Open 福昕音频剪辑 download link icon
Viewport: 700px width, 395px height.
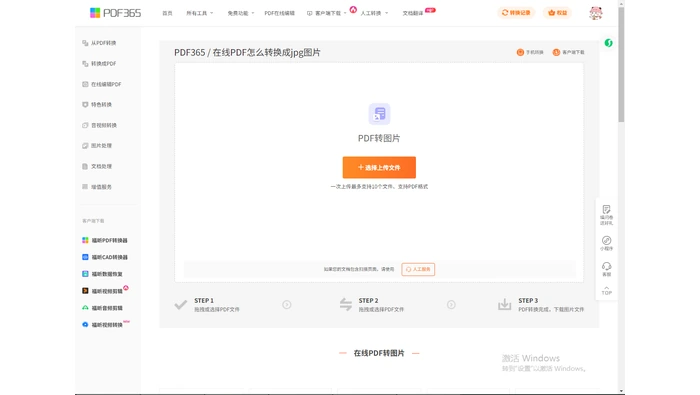pos(85,308)
